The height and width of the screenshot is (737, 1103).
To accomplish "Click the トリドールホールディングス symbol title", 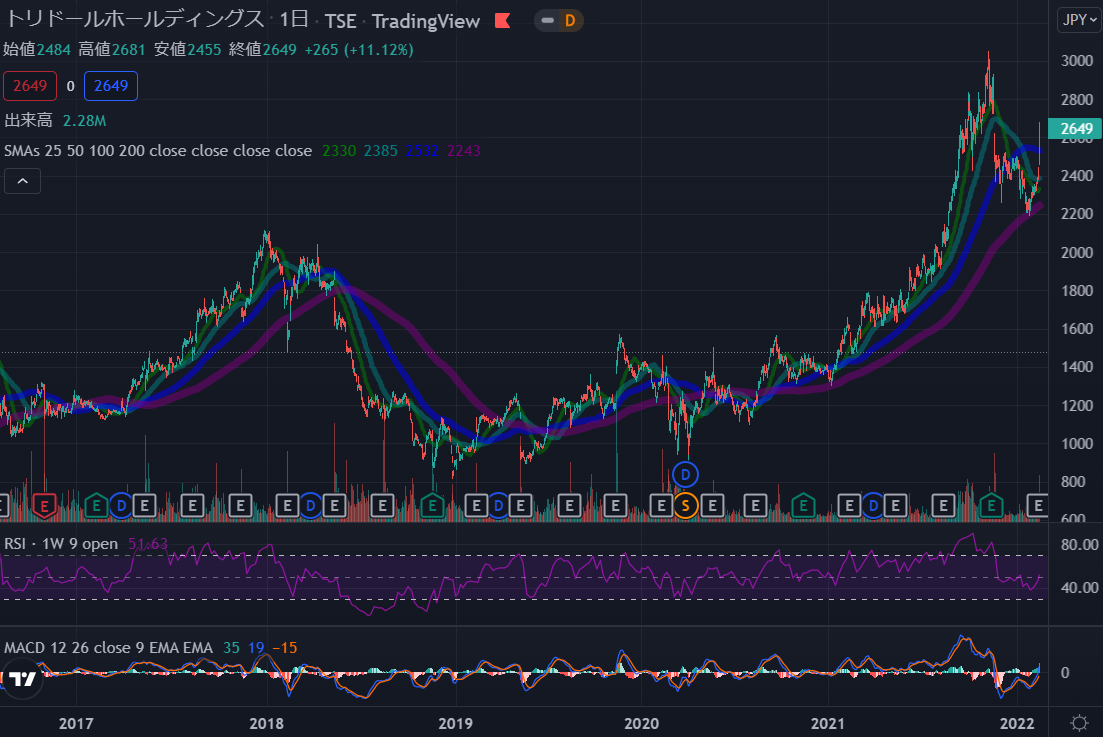I will (x=135, y=19).
